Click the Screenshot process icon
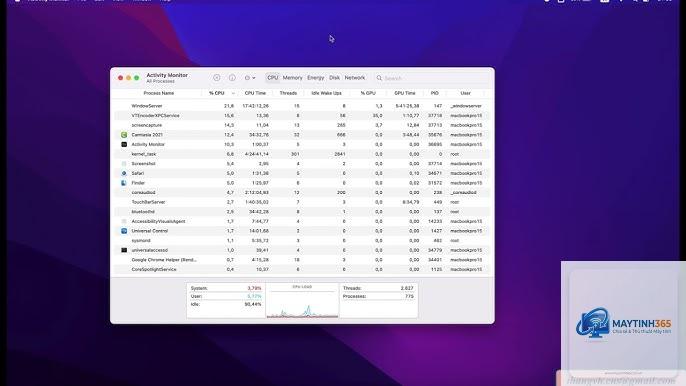Viewport: 686px width, 386px height. [x=124, y=164]
